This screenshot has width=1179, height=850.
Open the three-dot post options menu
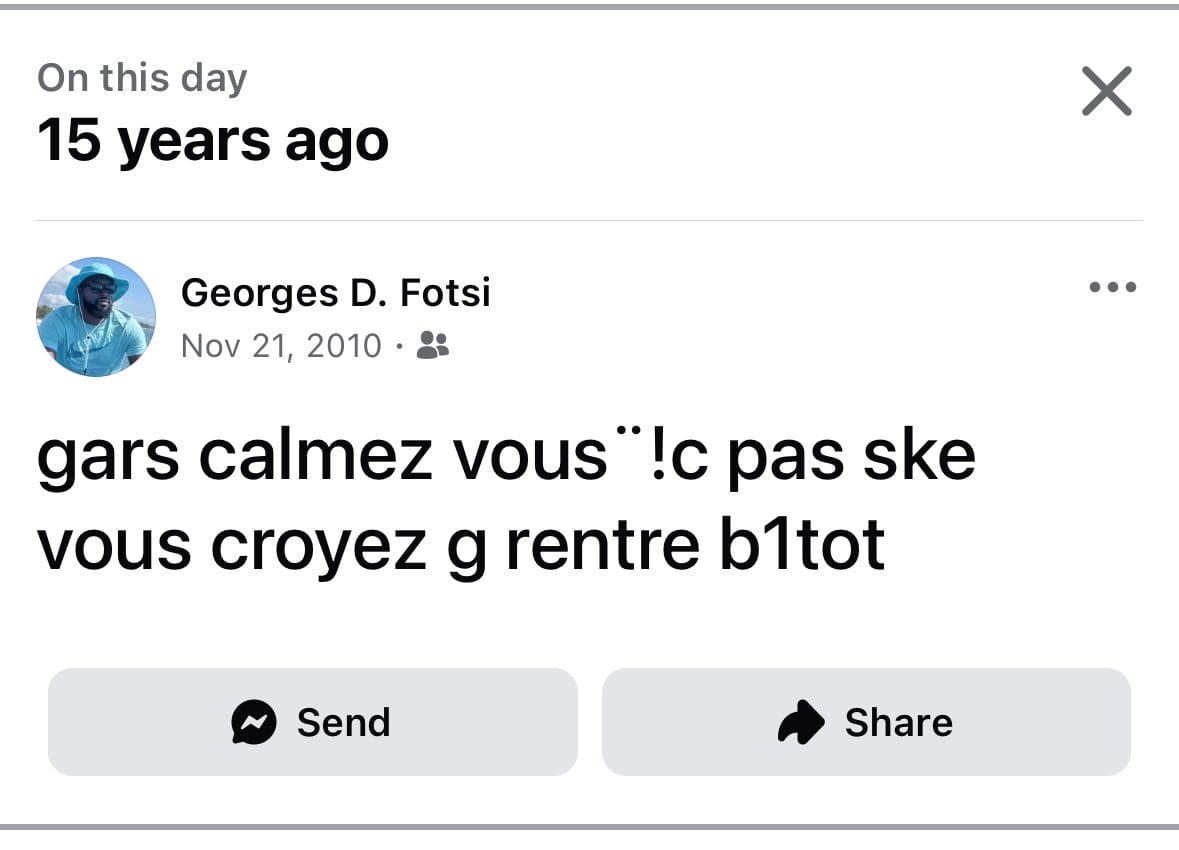coord(1112,288)
